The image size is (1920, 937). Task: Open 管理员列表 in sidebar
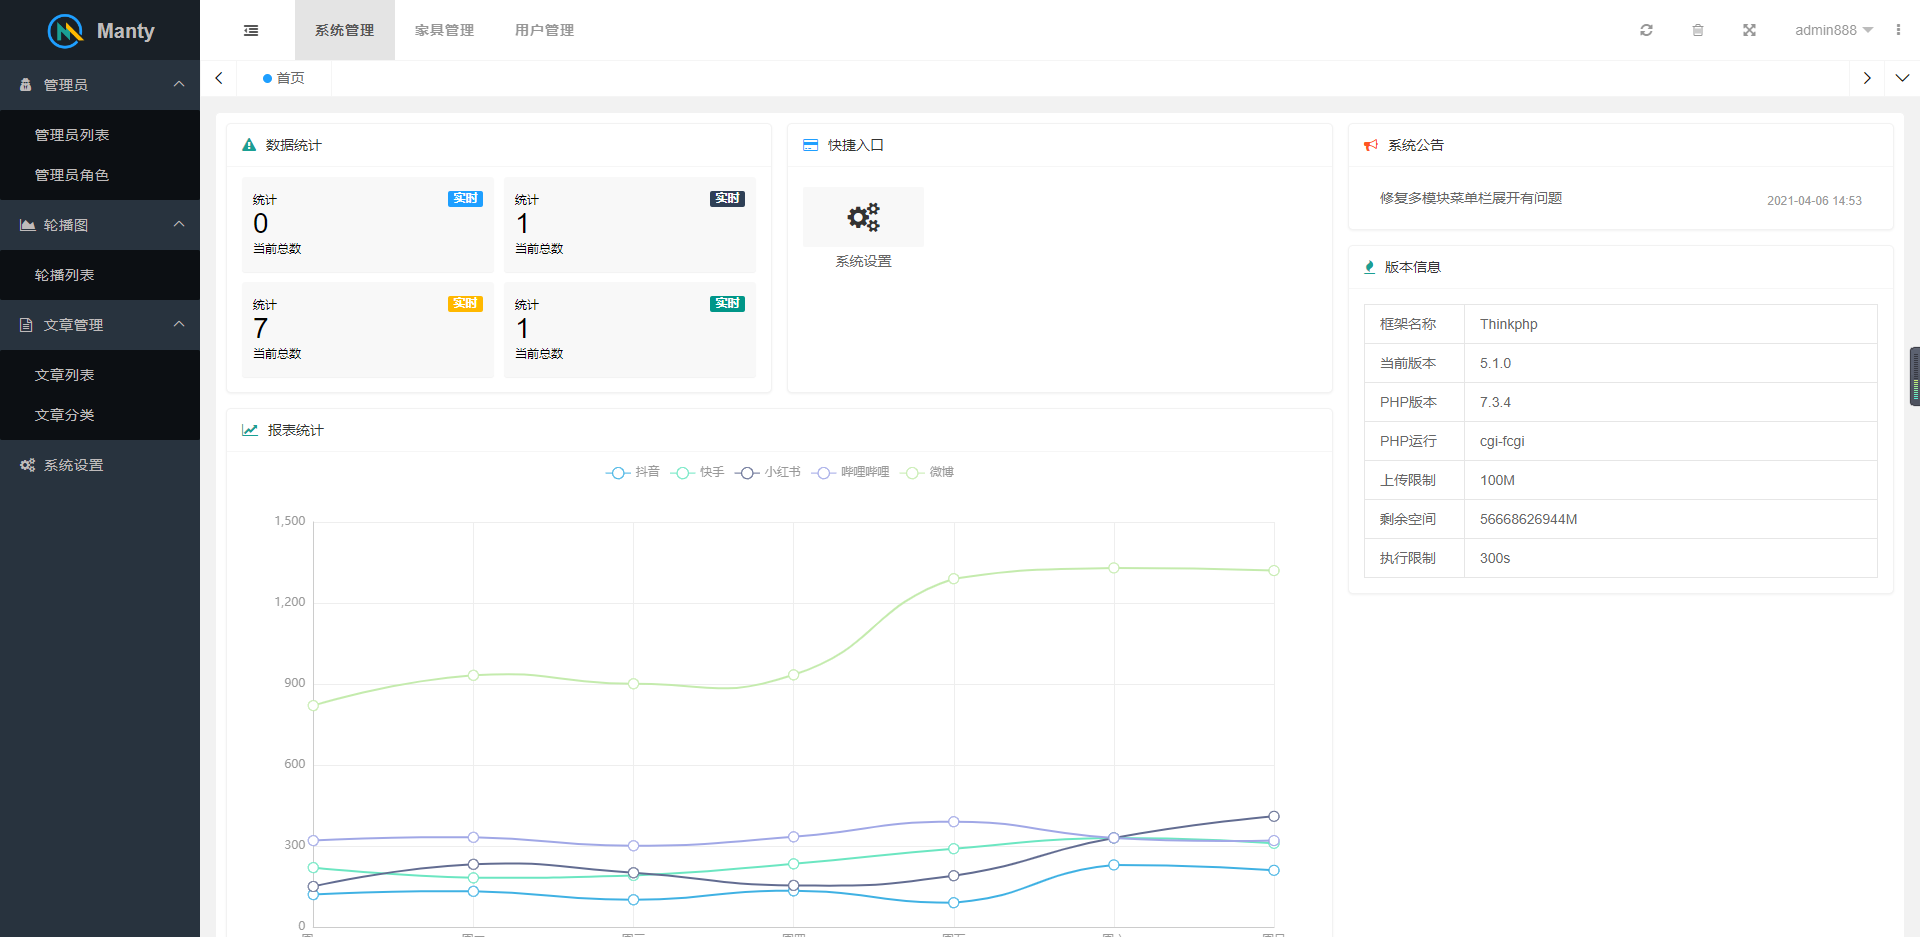[100, 135]
